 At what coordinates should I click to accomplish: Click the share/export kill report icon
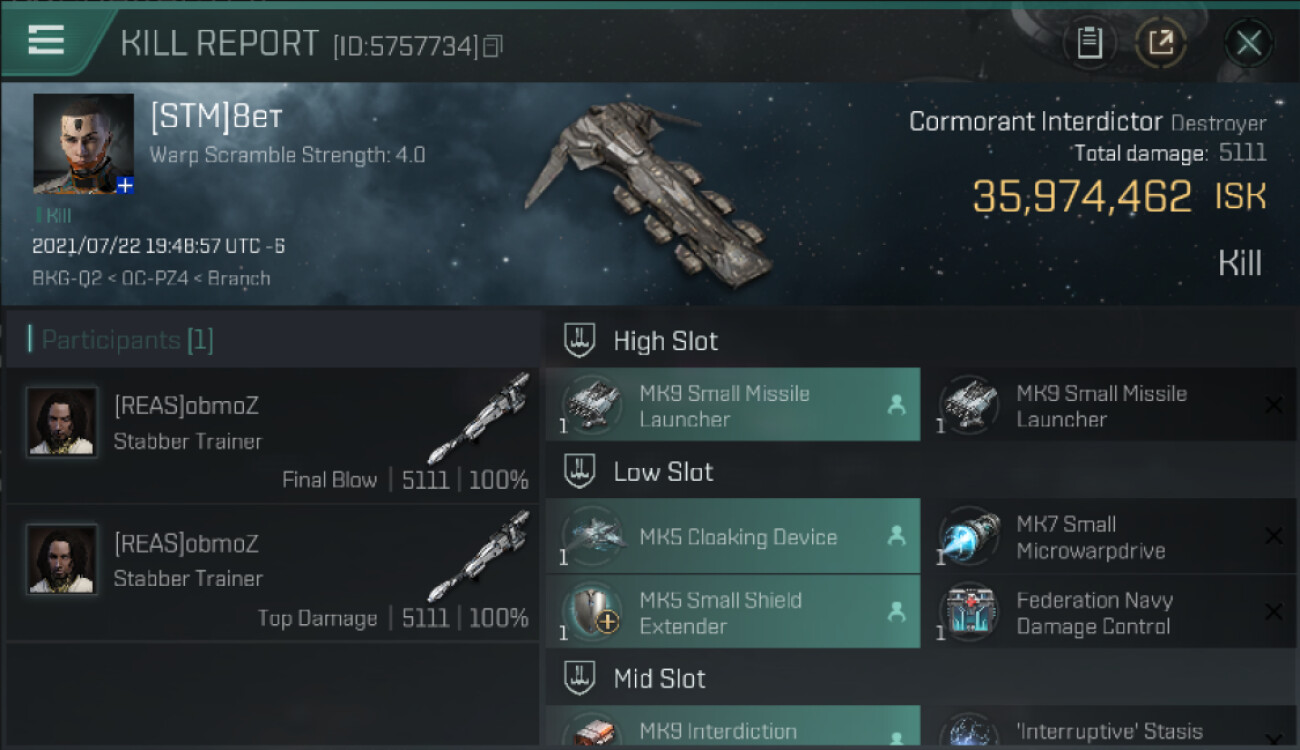1161,43
